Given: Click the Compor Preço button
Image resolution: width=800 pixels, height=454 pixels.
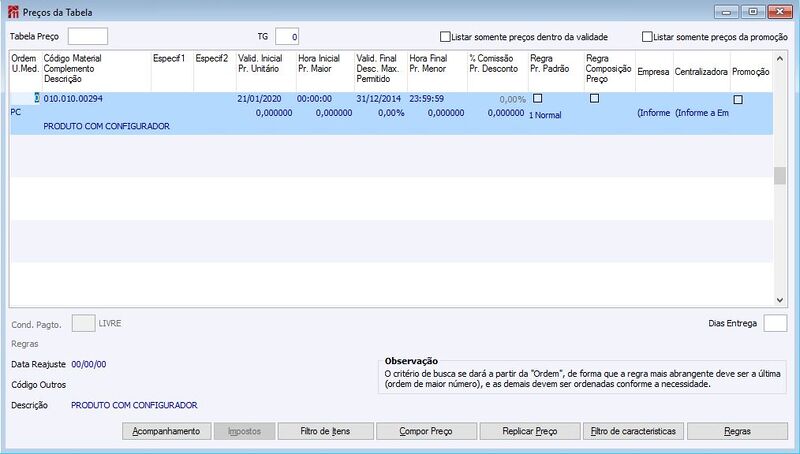Looking at the screenshot, I should point(426,431).
